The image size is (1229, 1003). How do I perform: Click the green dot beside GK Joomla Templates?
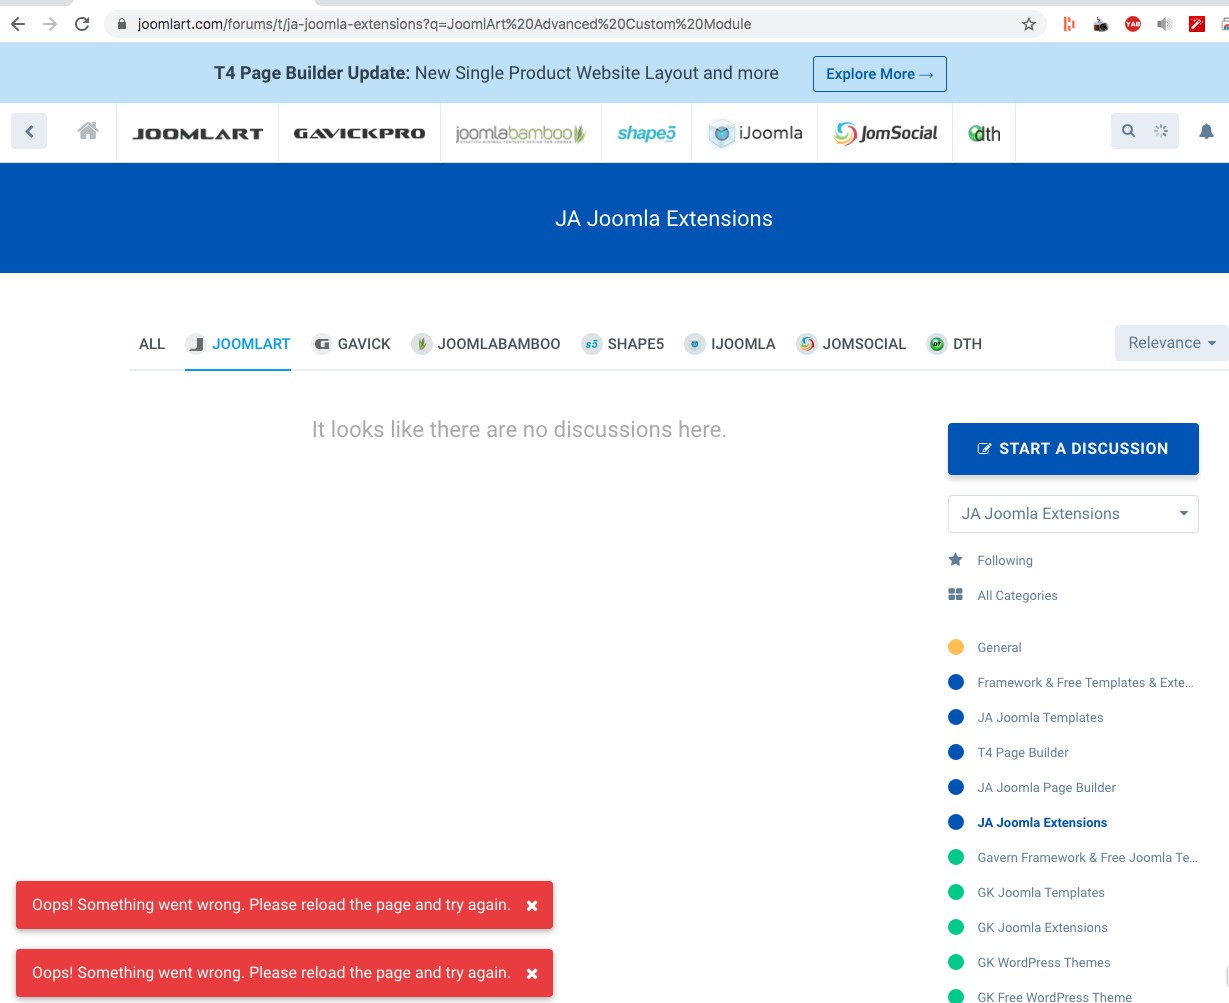coord(956,892)
